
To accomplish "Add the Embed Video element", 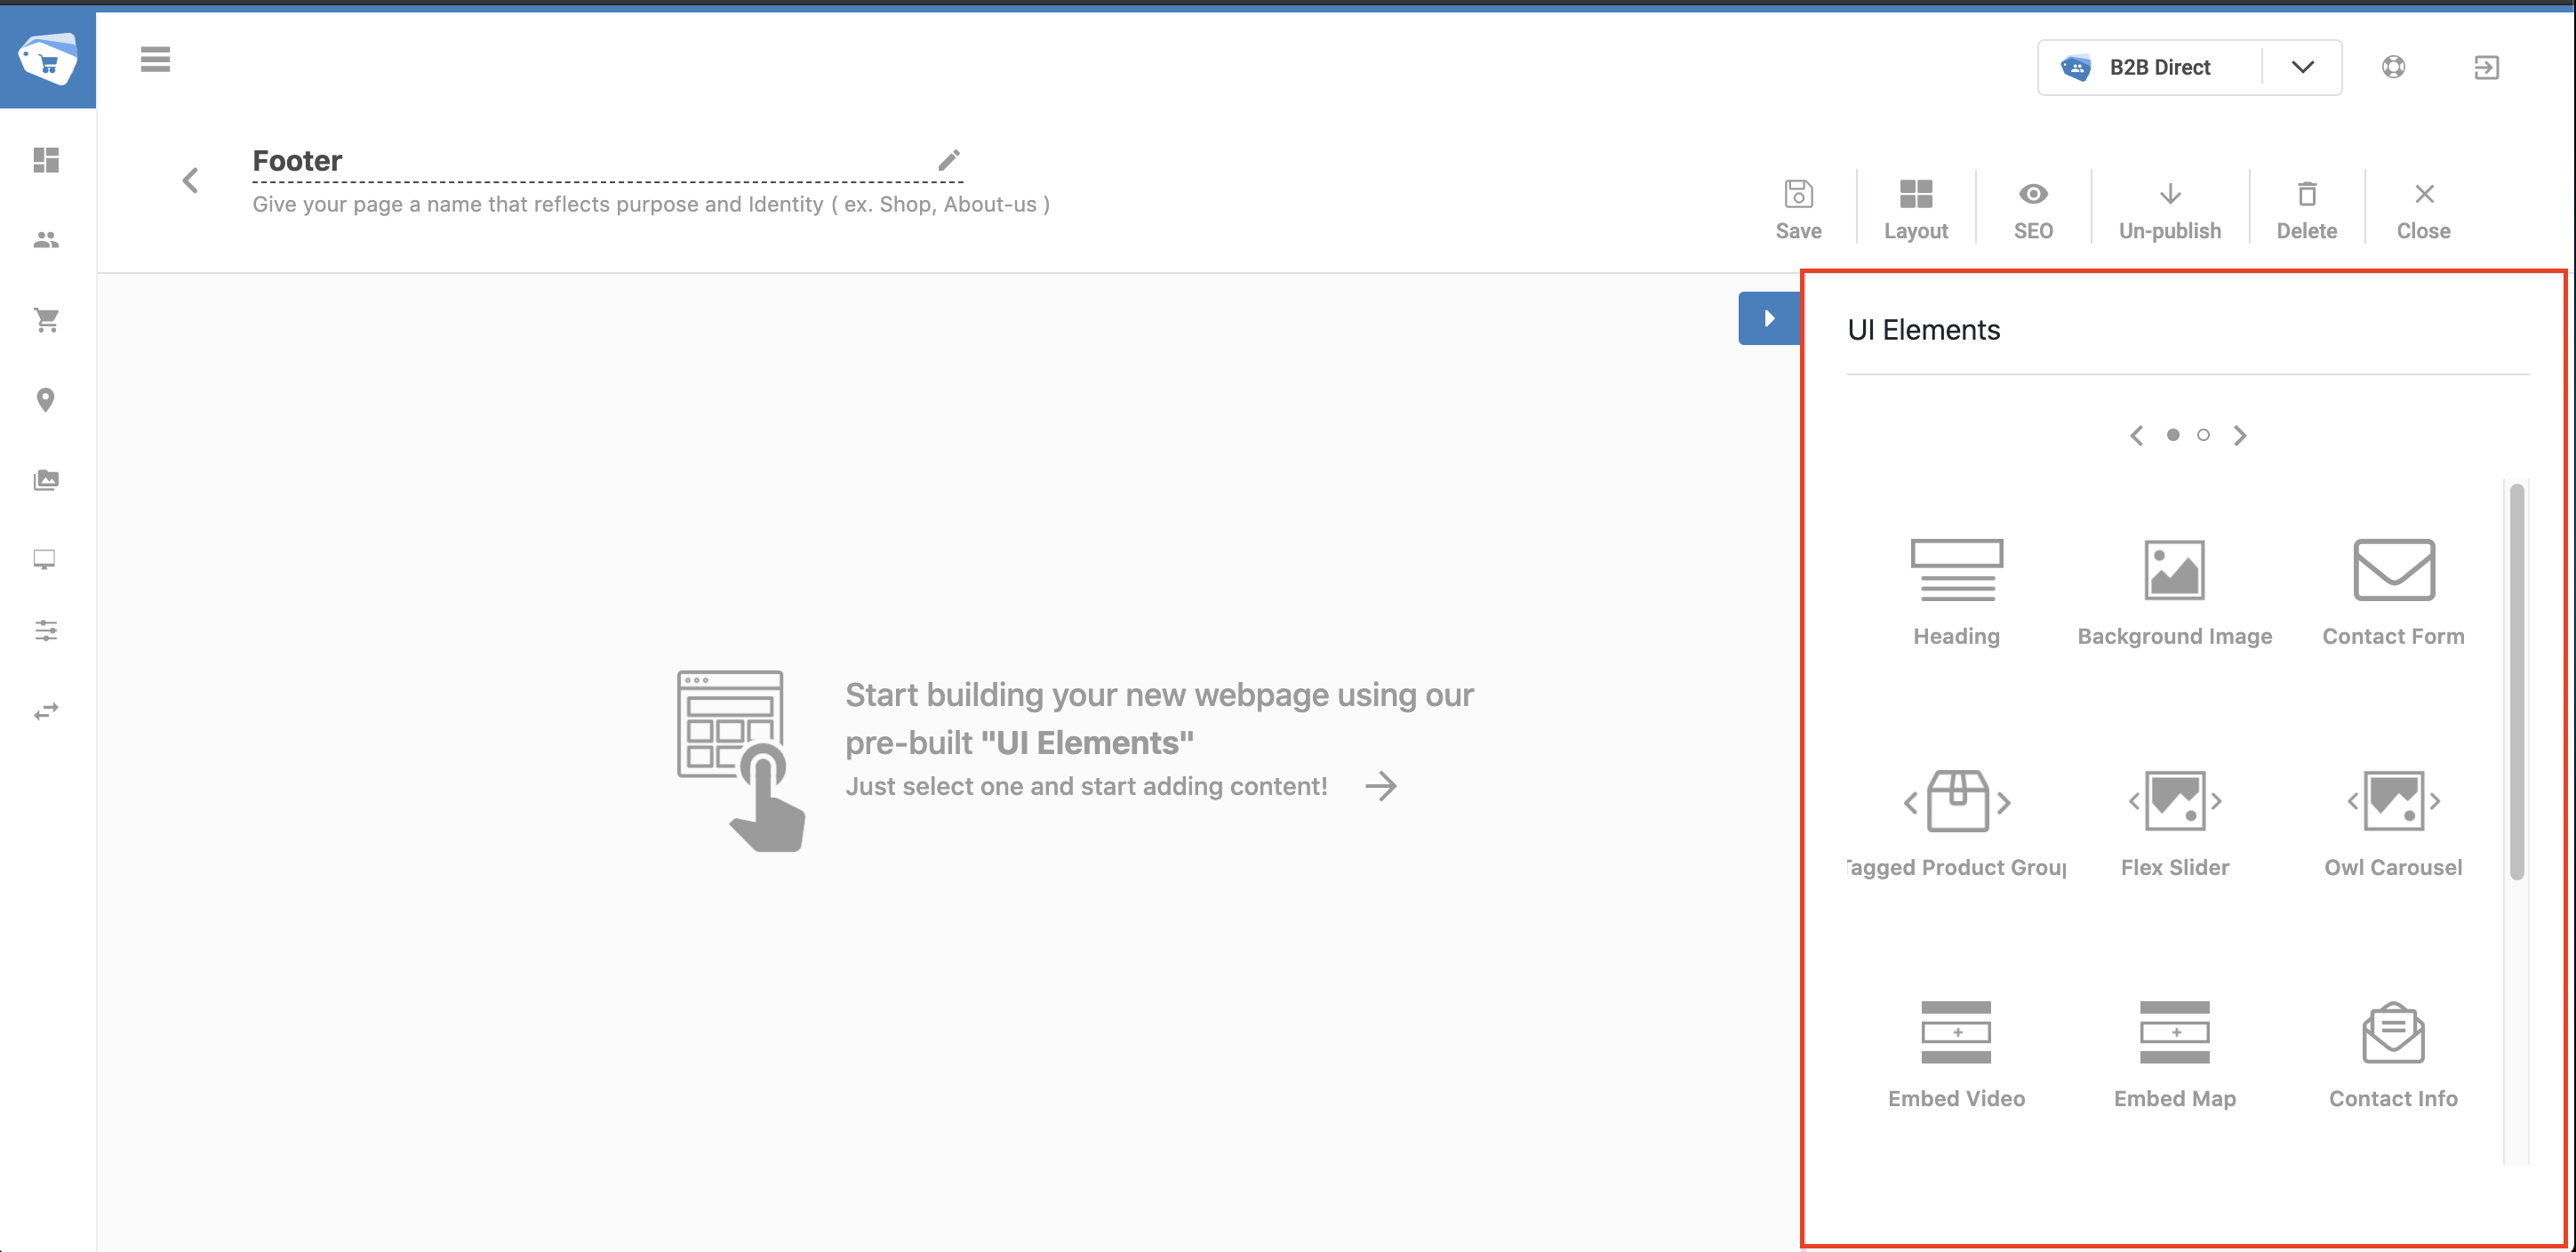I will [1956, 1054].
